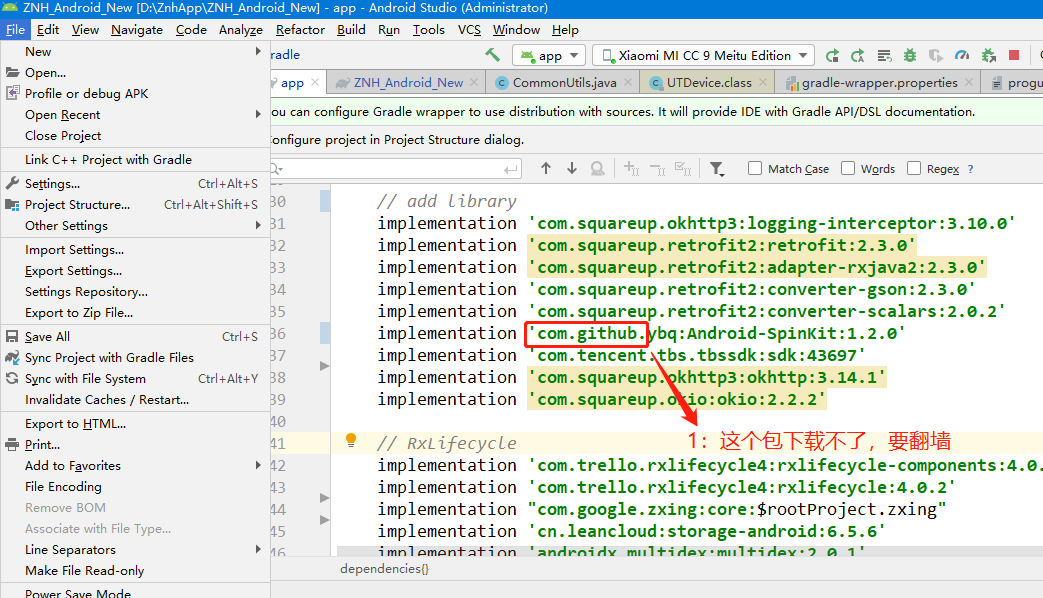Click the Find All Usages icon in search bar

[x=598, y=169]
